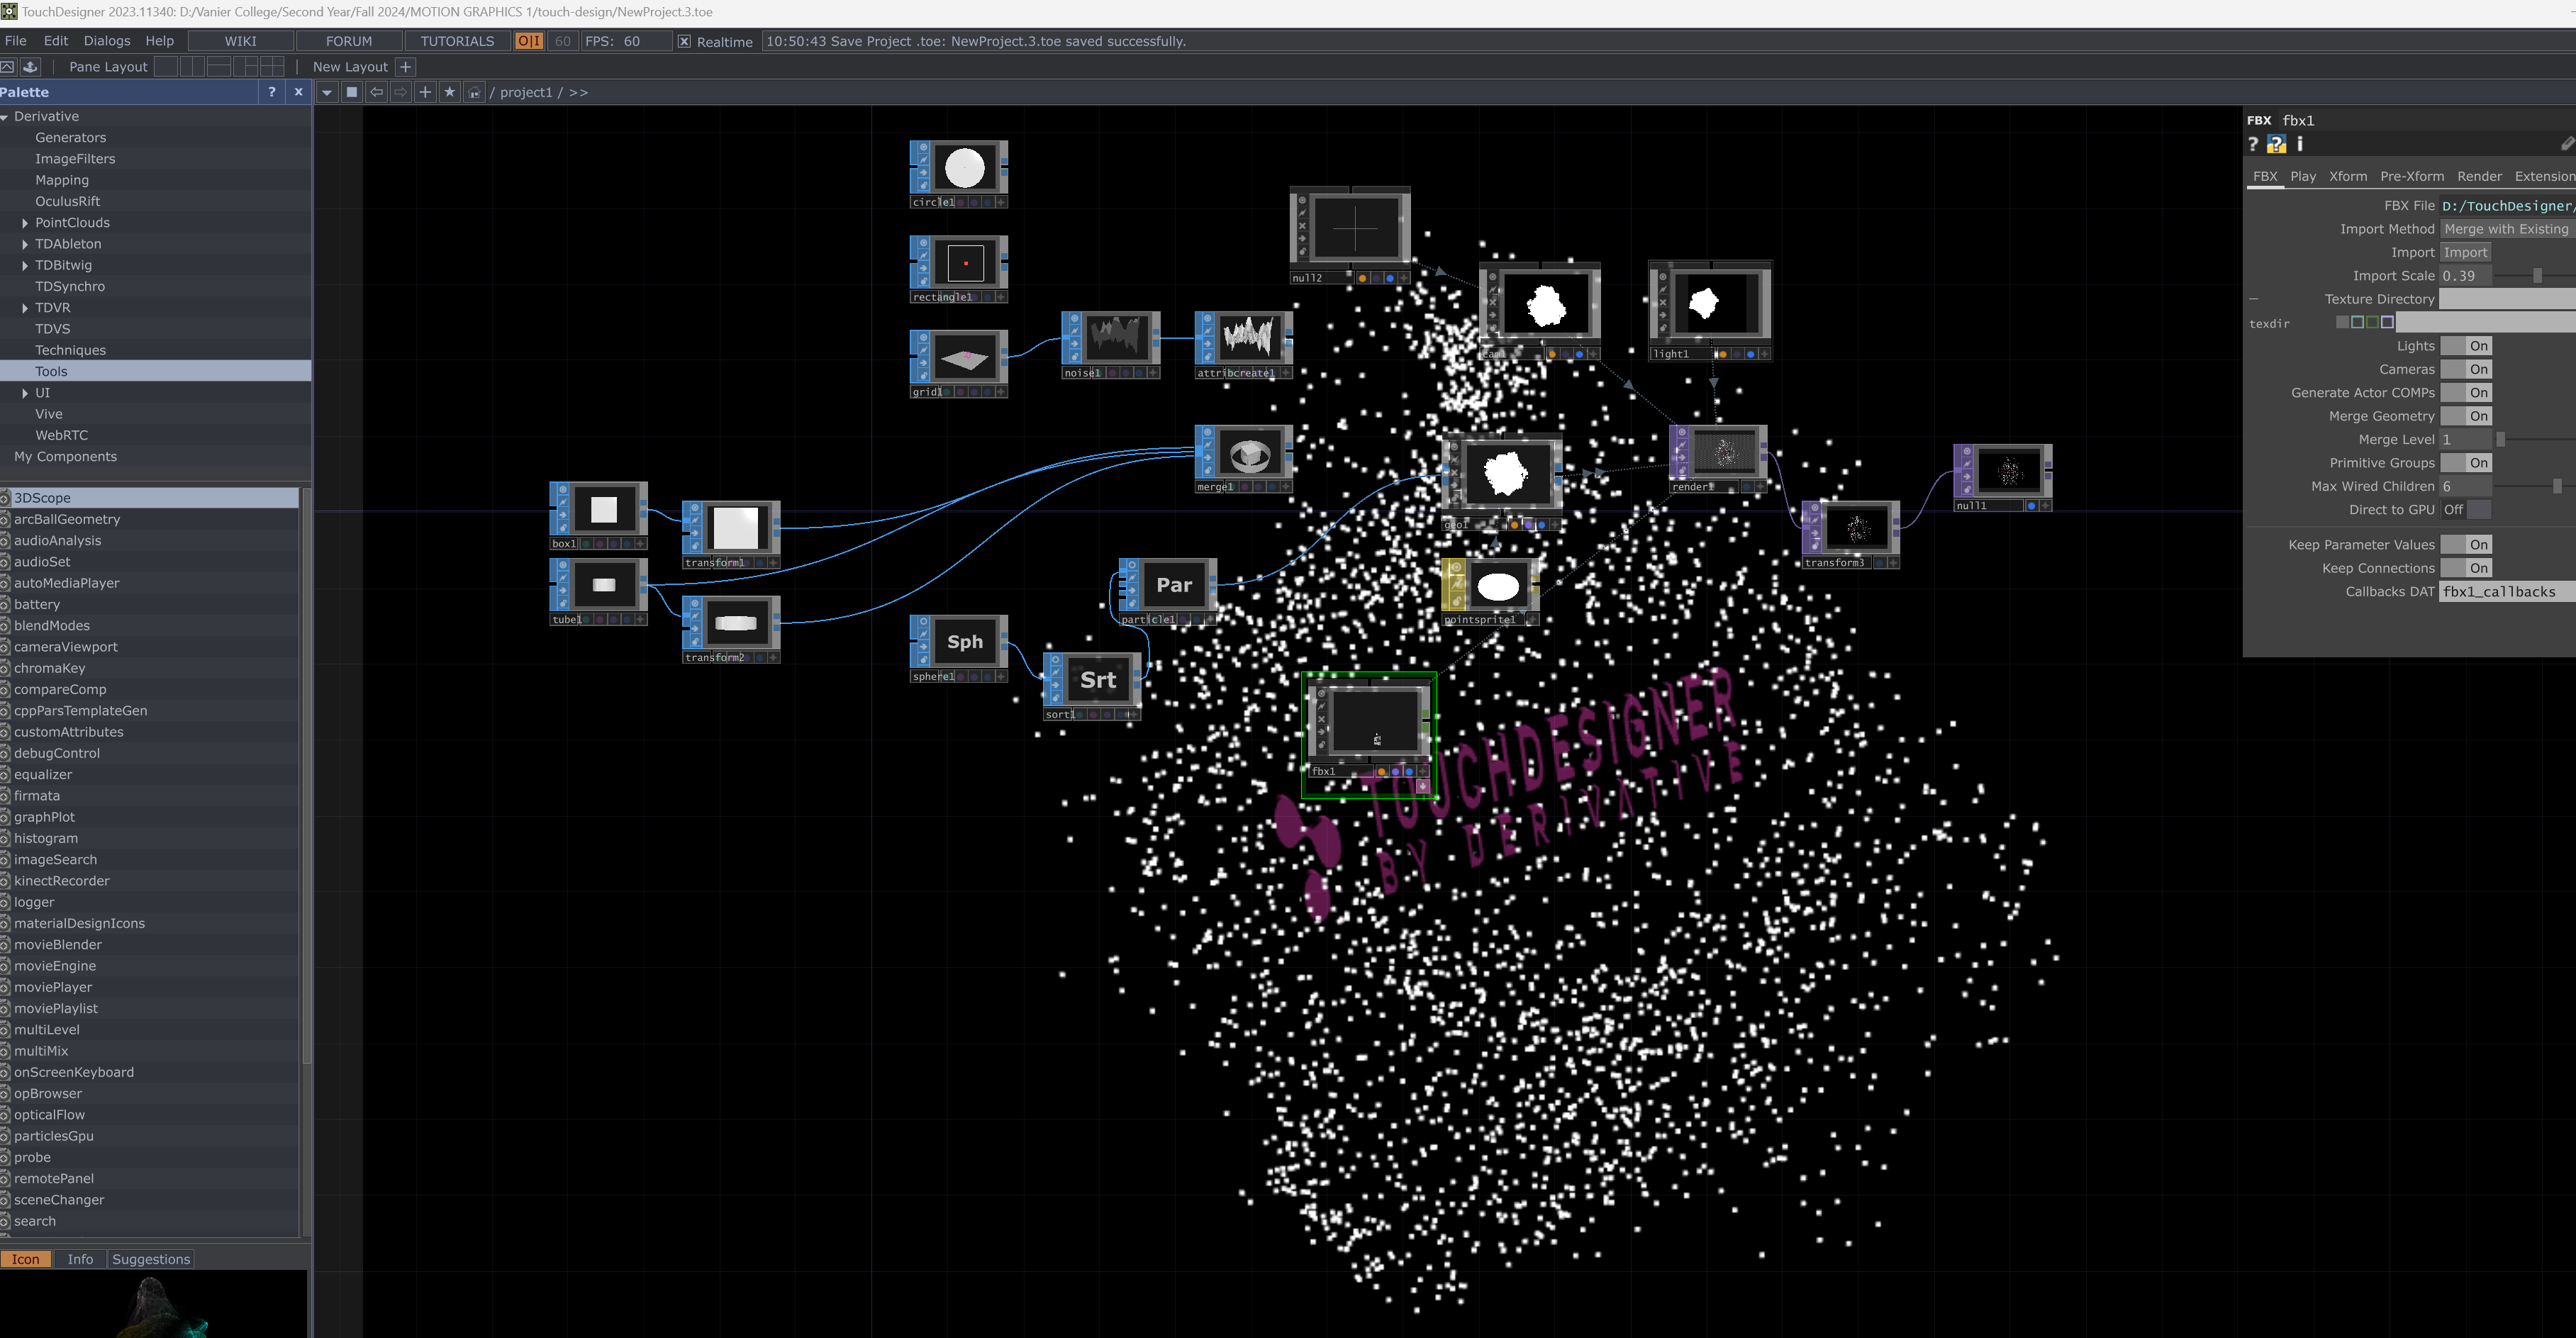The width and height of the screenshot is (2576, 1338).
Task: Click the Palette help question mark
Action: click(x=272, y=92)
